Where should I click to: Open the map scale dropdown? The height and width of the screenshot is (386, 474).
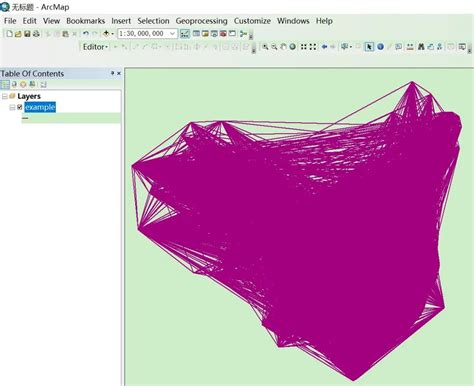pos(172,34)
